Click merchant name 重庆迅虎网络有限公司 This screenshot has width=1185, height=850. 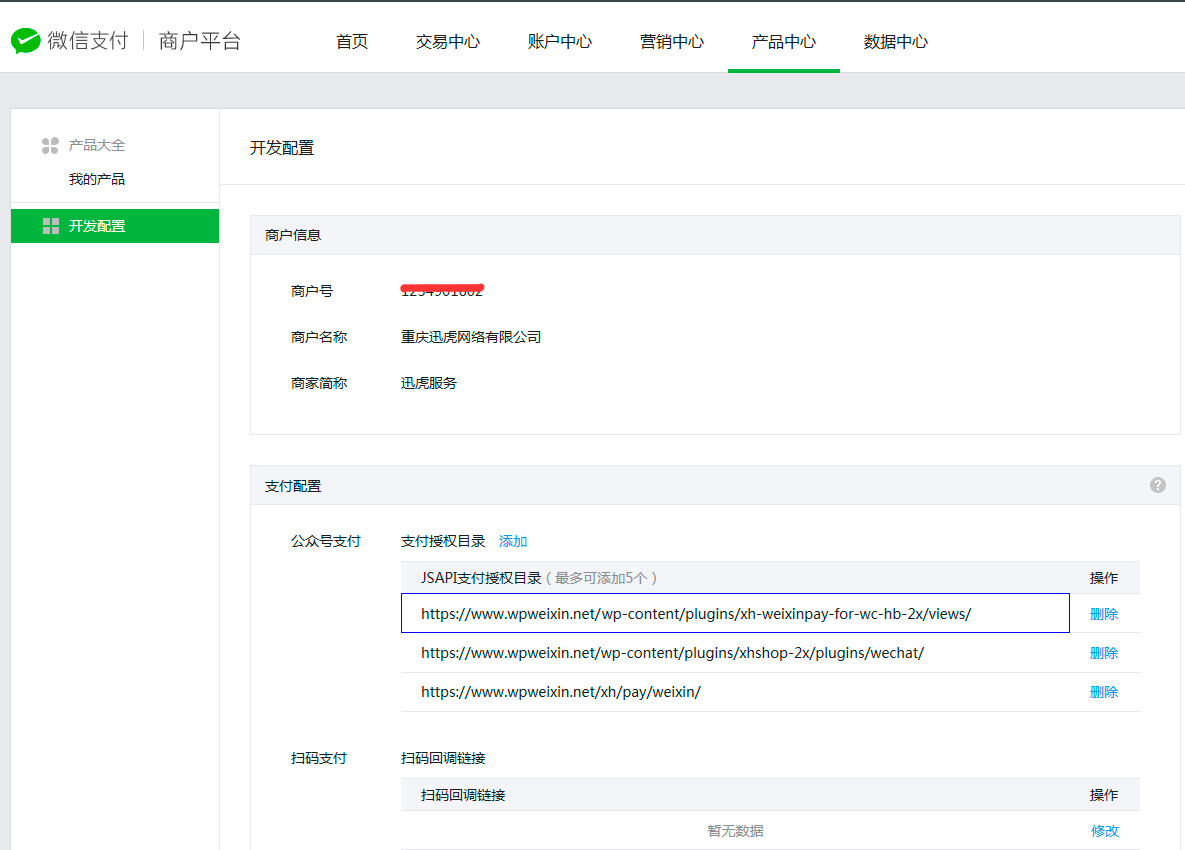[471, 337]
